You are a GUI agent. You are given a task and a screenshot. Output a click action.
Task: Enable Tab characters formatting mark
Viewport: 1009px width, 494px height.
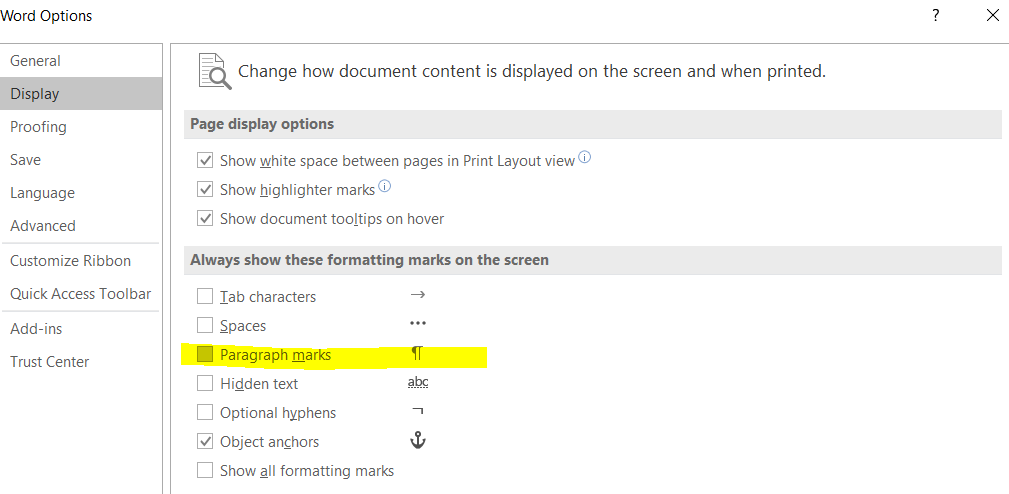[x=205, y=296]
